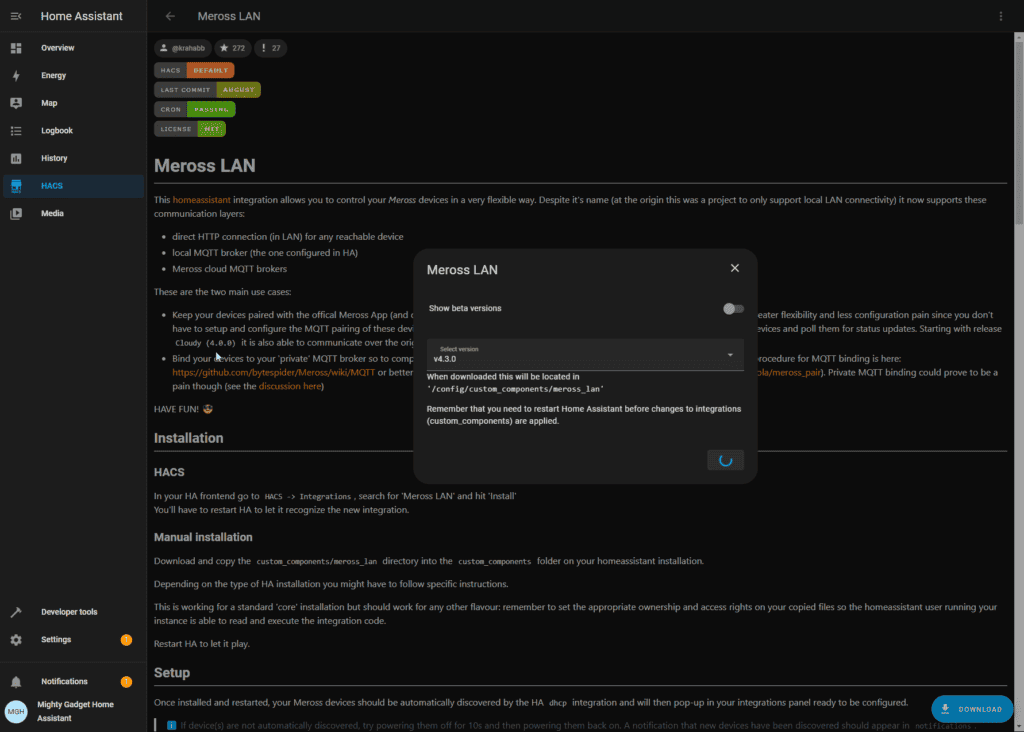1024x732 pixels.
Task: Close the Meross LAN dialog with the X
Action: (x=735, y=268)
